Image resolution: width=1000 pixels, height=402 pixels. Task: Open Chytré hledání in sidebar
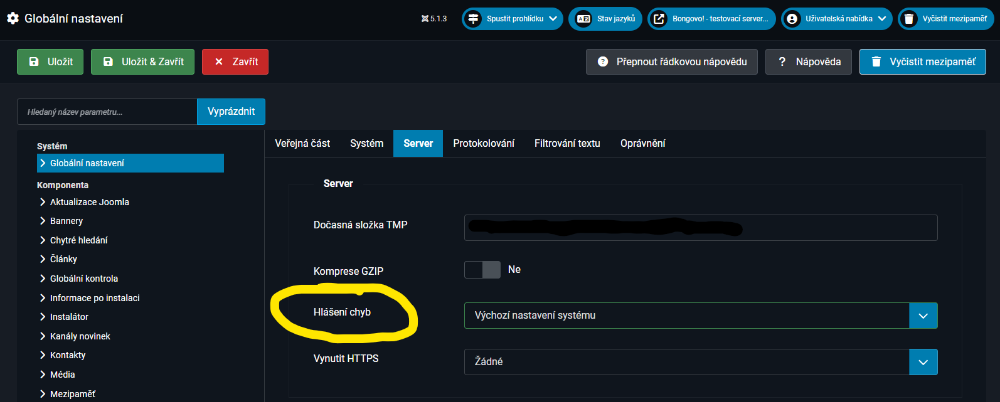pos(79,240)
